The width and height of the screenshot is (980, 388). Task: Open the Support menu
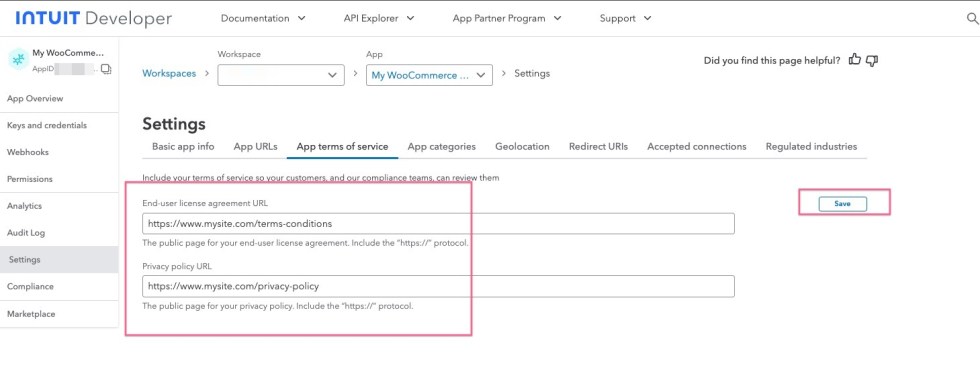625,18
